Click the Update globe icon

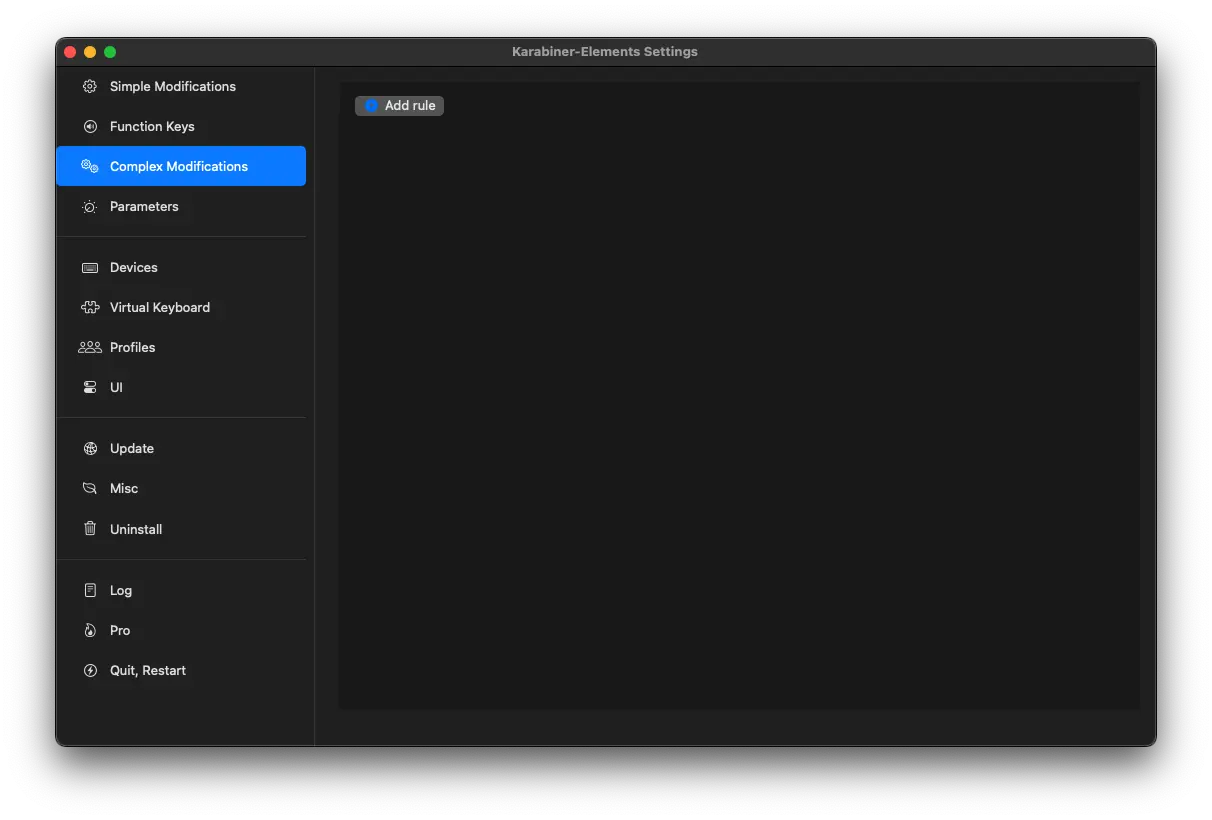point(90,448)
